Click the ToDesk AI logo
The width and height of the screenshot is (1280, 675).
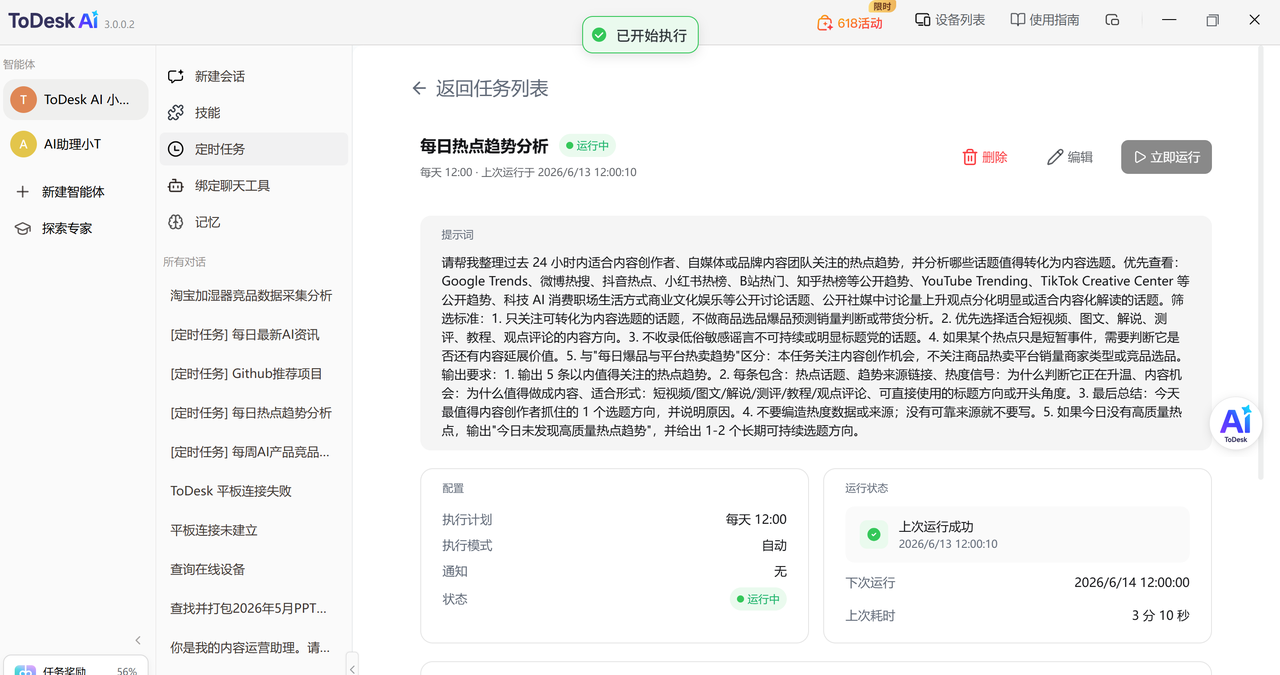(53, 20)
